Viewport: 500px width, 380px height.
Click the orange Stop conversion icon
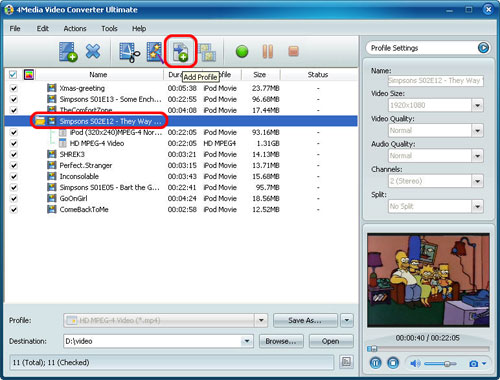293,51
